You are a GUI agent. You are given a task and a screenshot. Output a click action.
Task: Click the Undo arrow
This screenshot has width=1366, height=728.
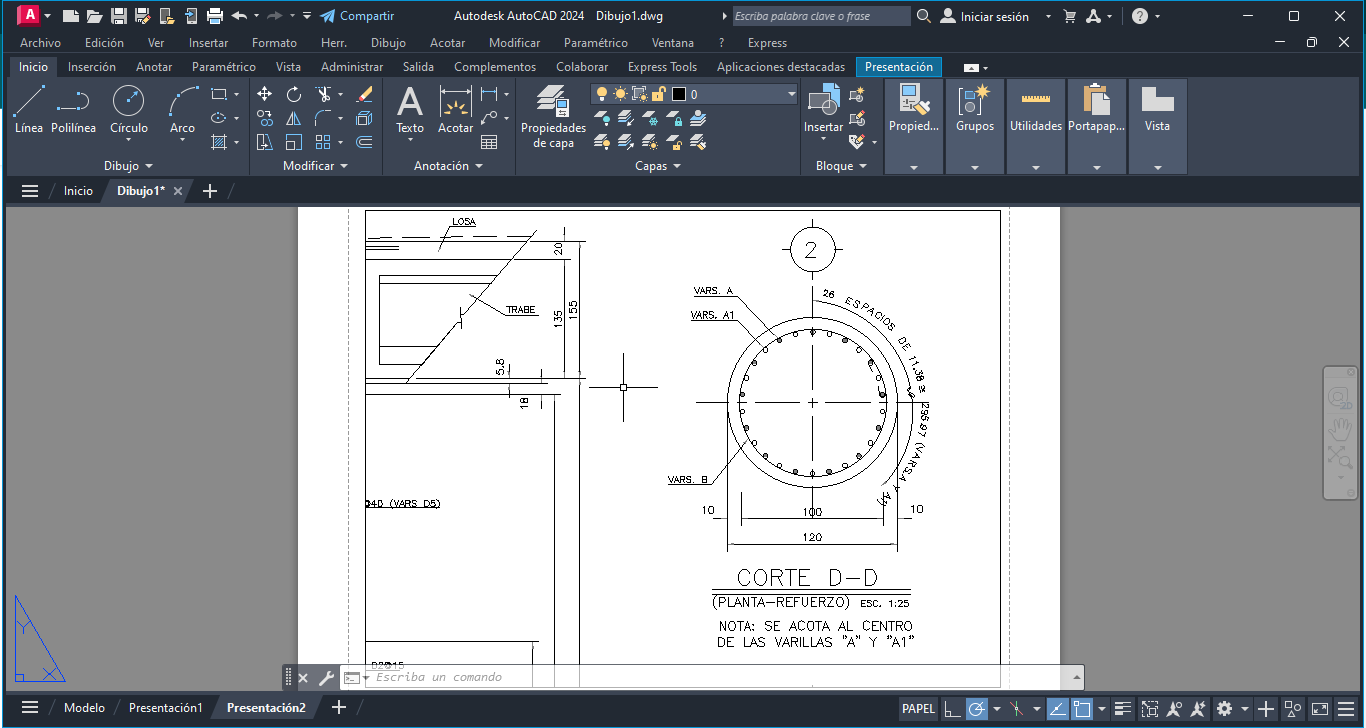[x=238, y=16]
